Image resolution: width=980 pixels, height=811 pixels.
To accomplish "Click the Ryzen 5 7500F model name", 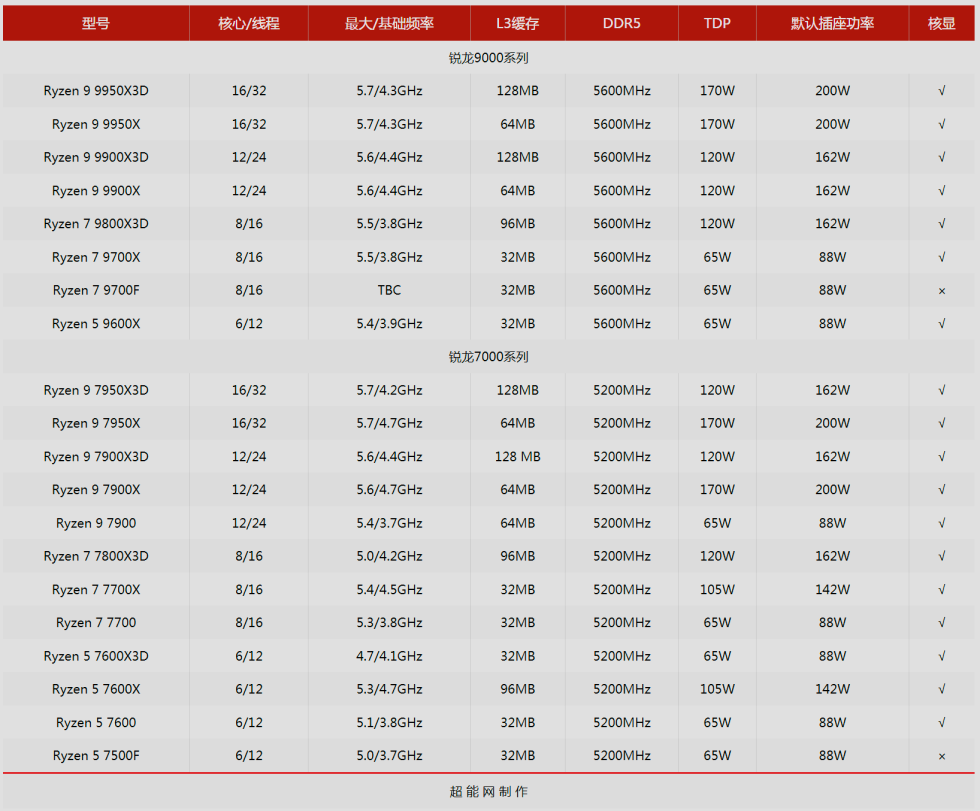I will [x=96, y=756].
